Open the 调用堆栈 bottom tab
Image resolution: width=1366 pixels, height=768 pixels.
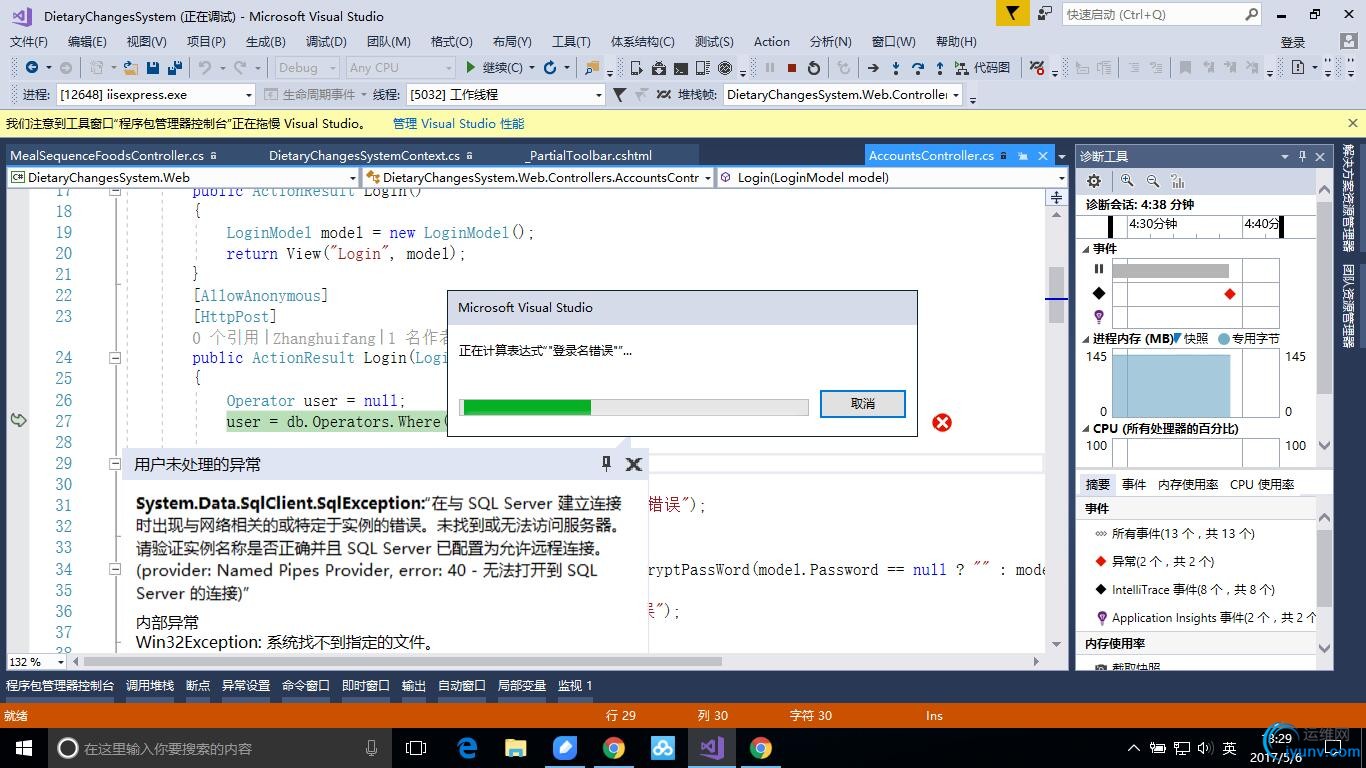point(150,686)
